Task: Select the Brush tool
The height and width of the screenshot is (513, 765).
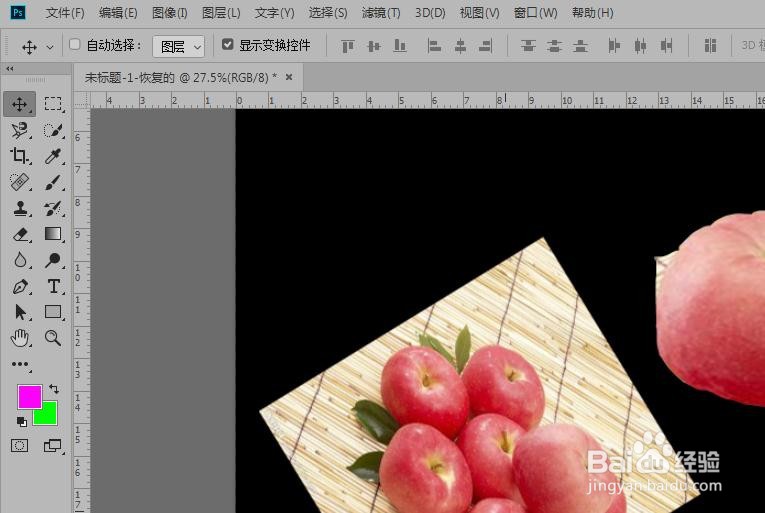Action: (x=53, y=182)
